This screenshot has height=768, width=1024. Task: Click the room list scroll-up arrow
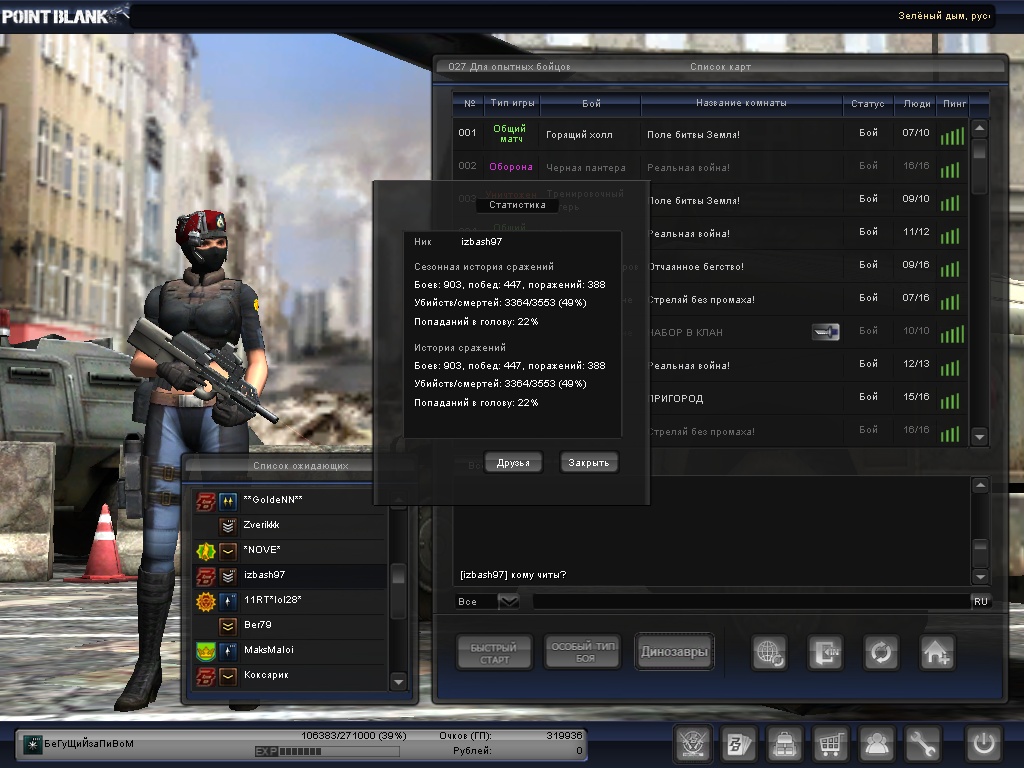coord(980,128)
